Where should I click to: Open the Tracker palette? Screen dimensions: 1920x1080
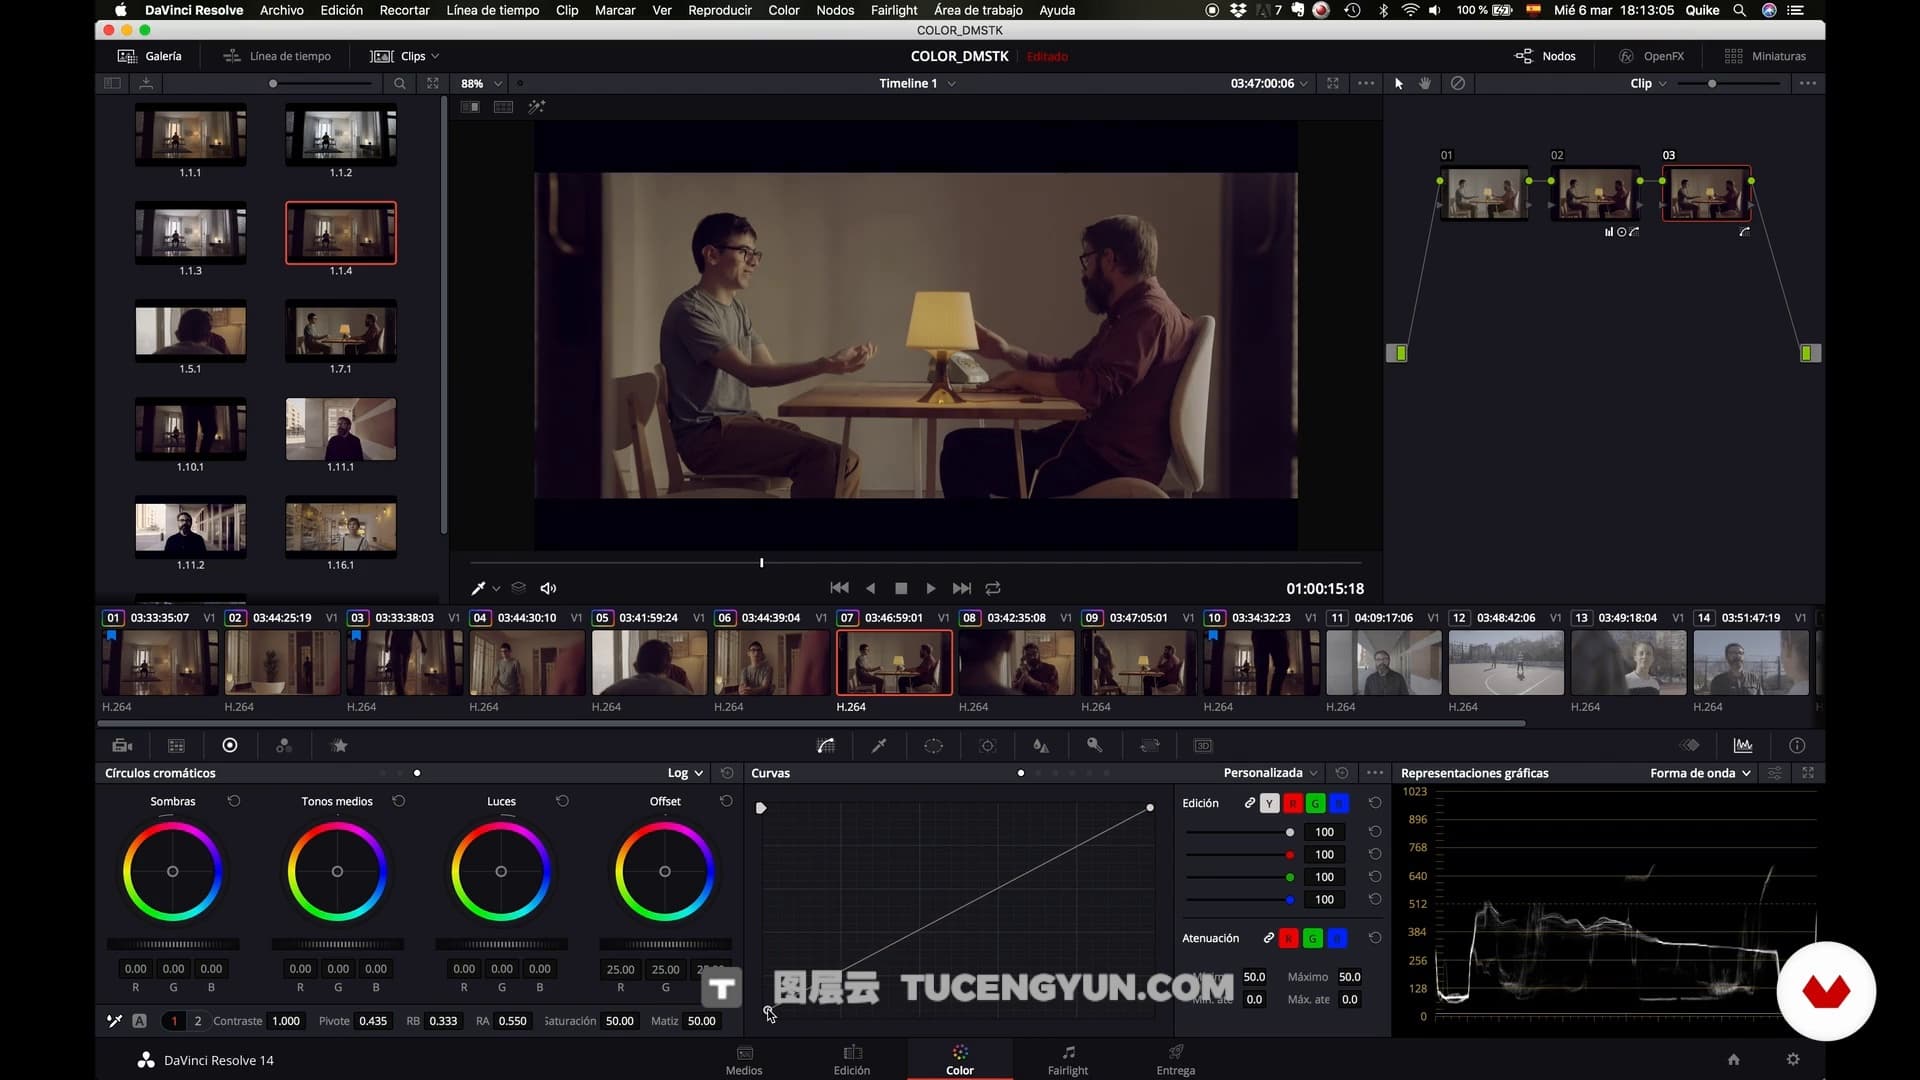988,745
